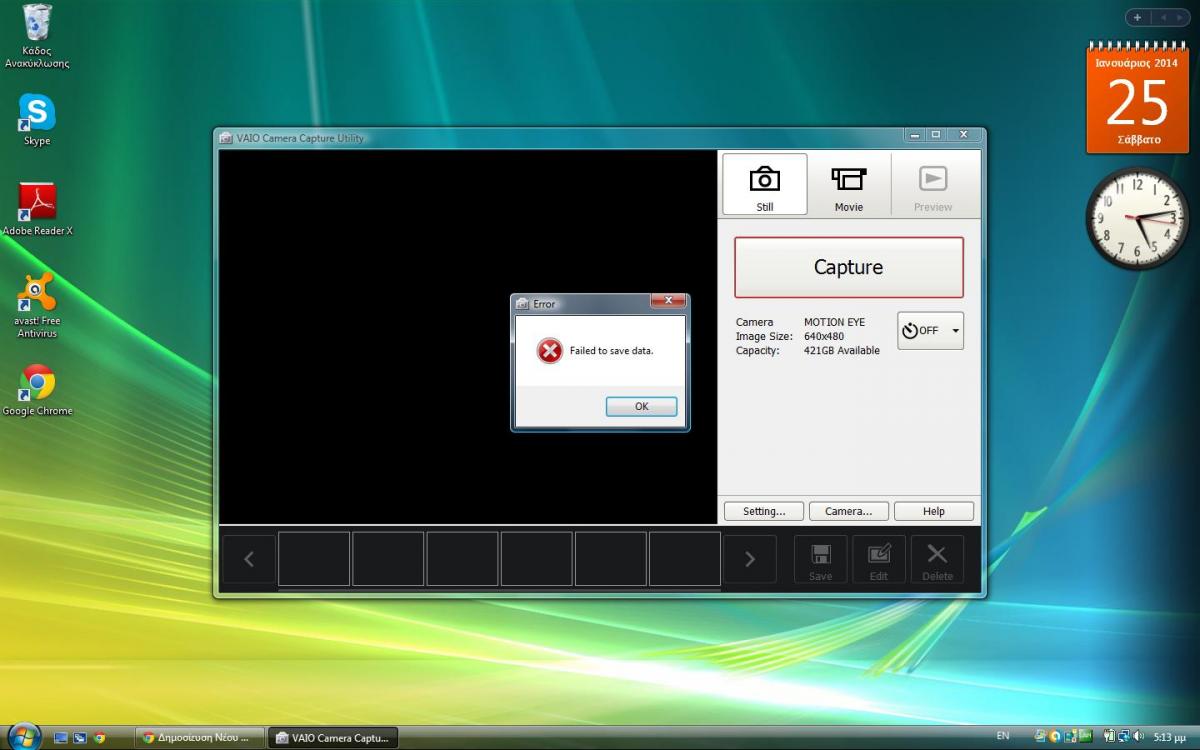Click the large Capture button
The height and width of the screenshot is (750, 1200).
click(x=848, y=267)
